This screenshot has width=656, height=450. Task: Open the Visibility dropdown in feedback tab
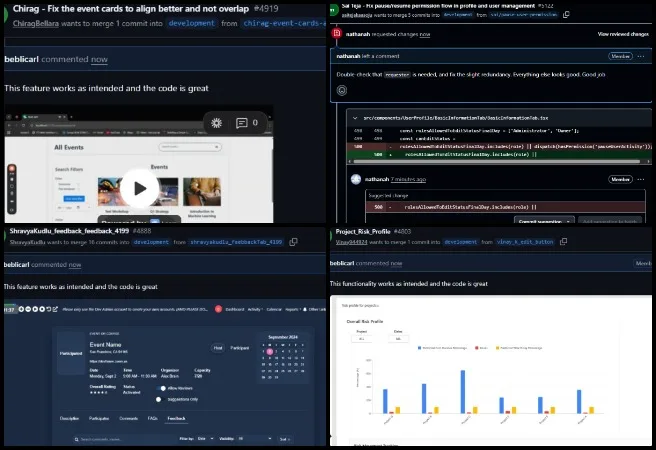(254, 439)
